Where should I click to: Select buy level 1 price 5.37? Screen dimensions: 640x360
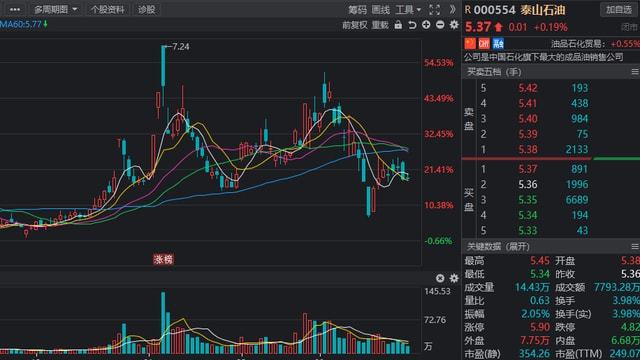pyautogui.click(x=528, y=169)
